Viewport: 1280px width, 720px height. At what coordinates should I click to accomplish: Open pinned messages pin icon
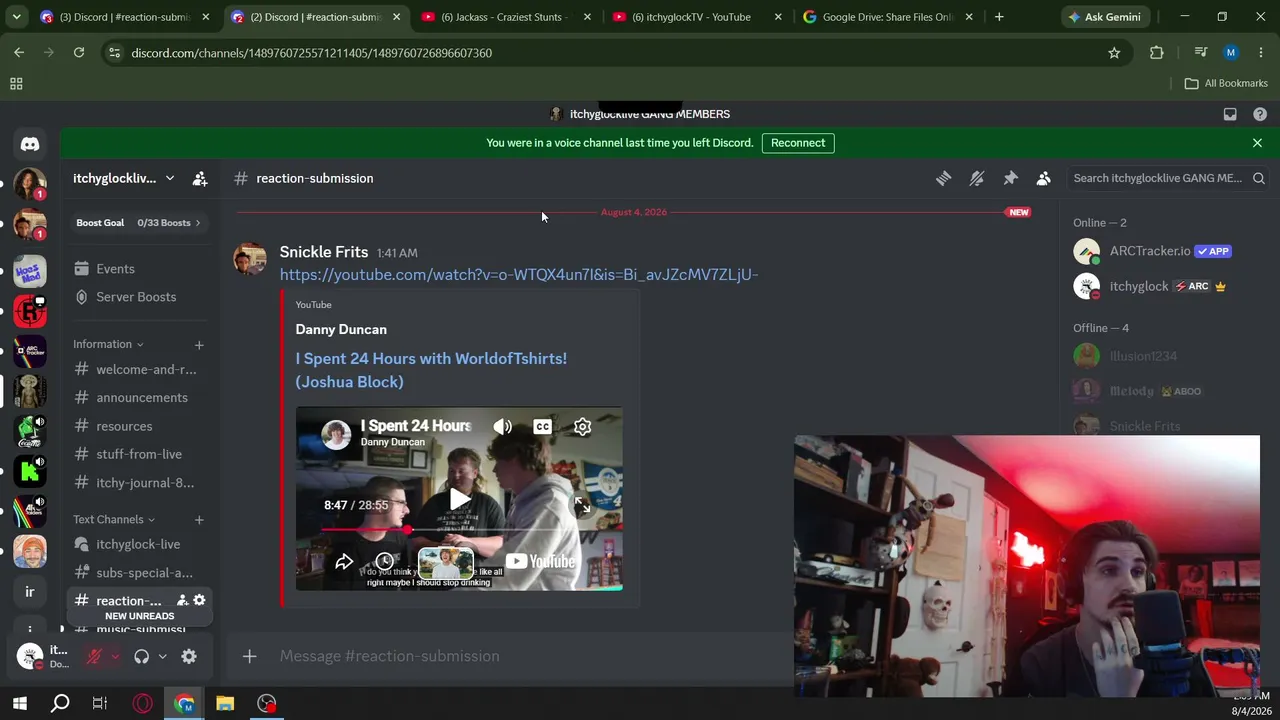[1010, 178]
